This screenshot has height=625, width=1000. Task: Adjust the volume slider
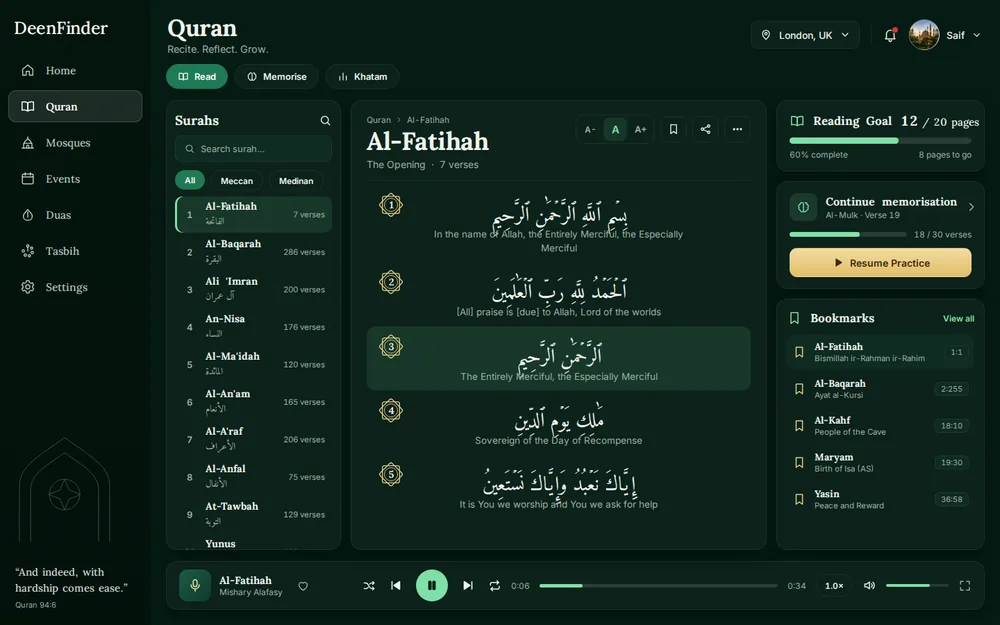coord(916,585)
